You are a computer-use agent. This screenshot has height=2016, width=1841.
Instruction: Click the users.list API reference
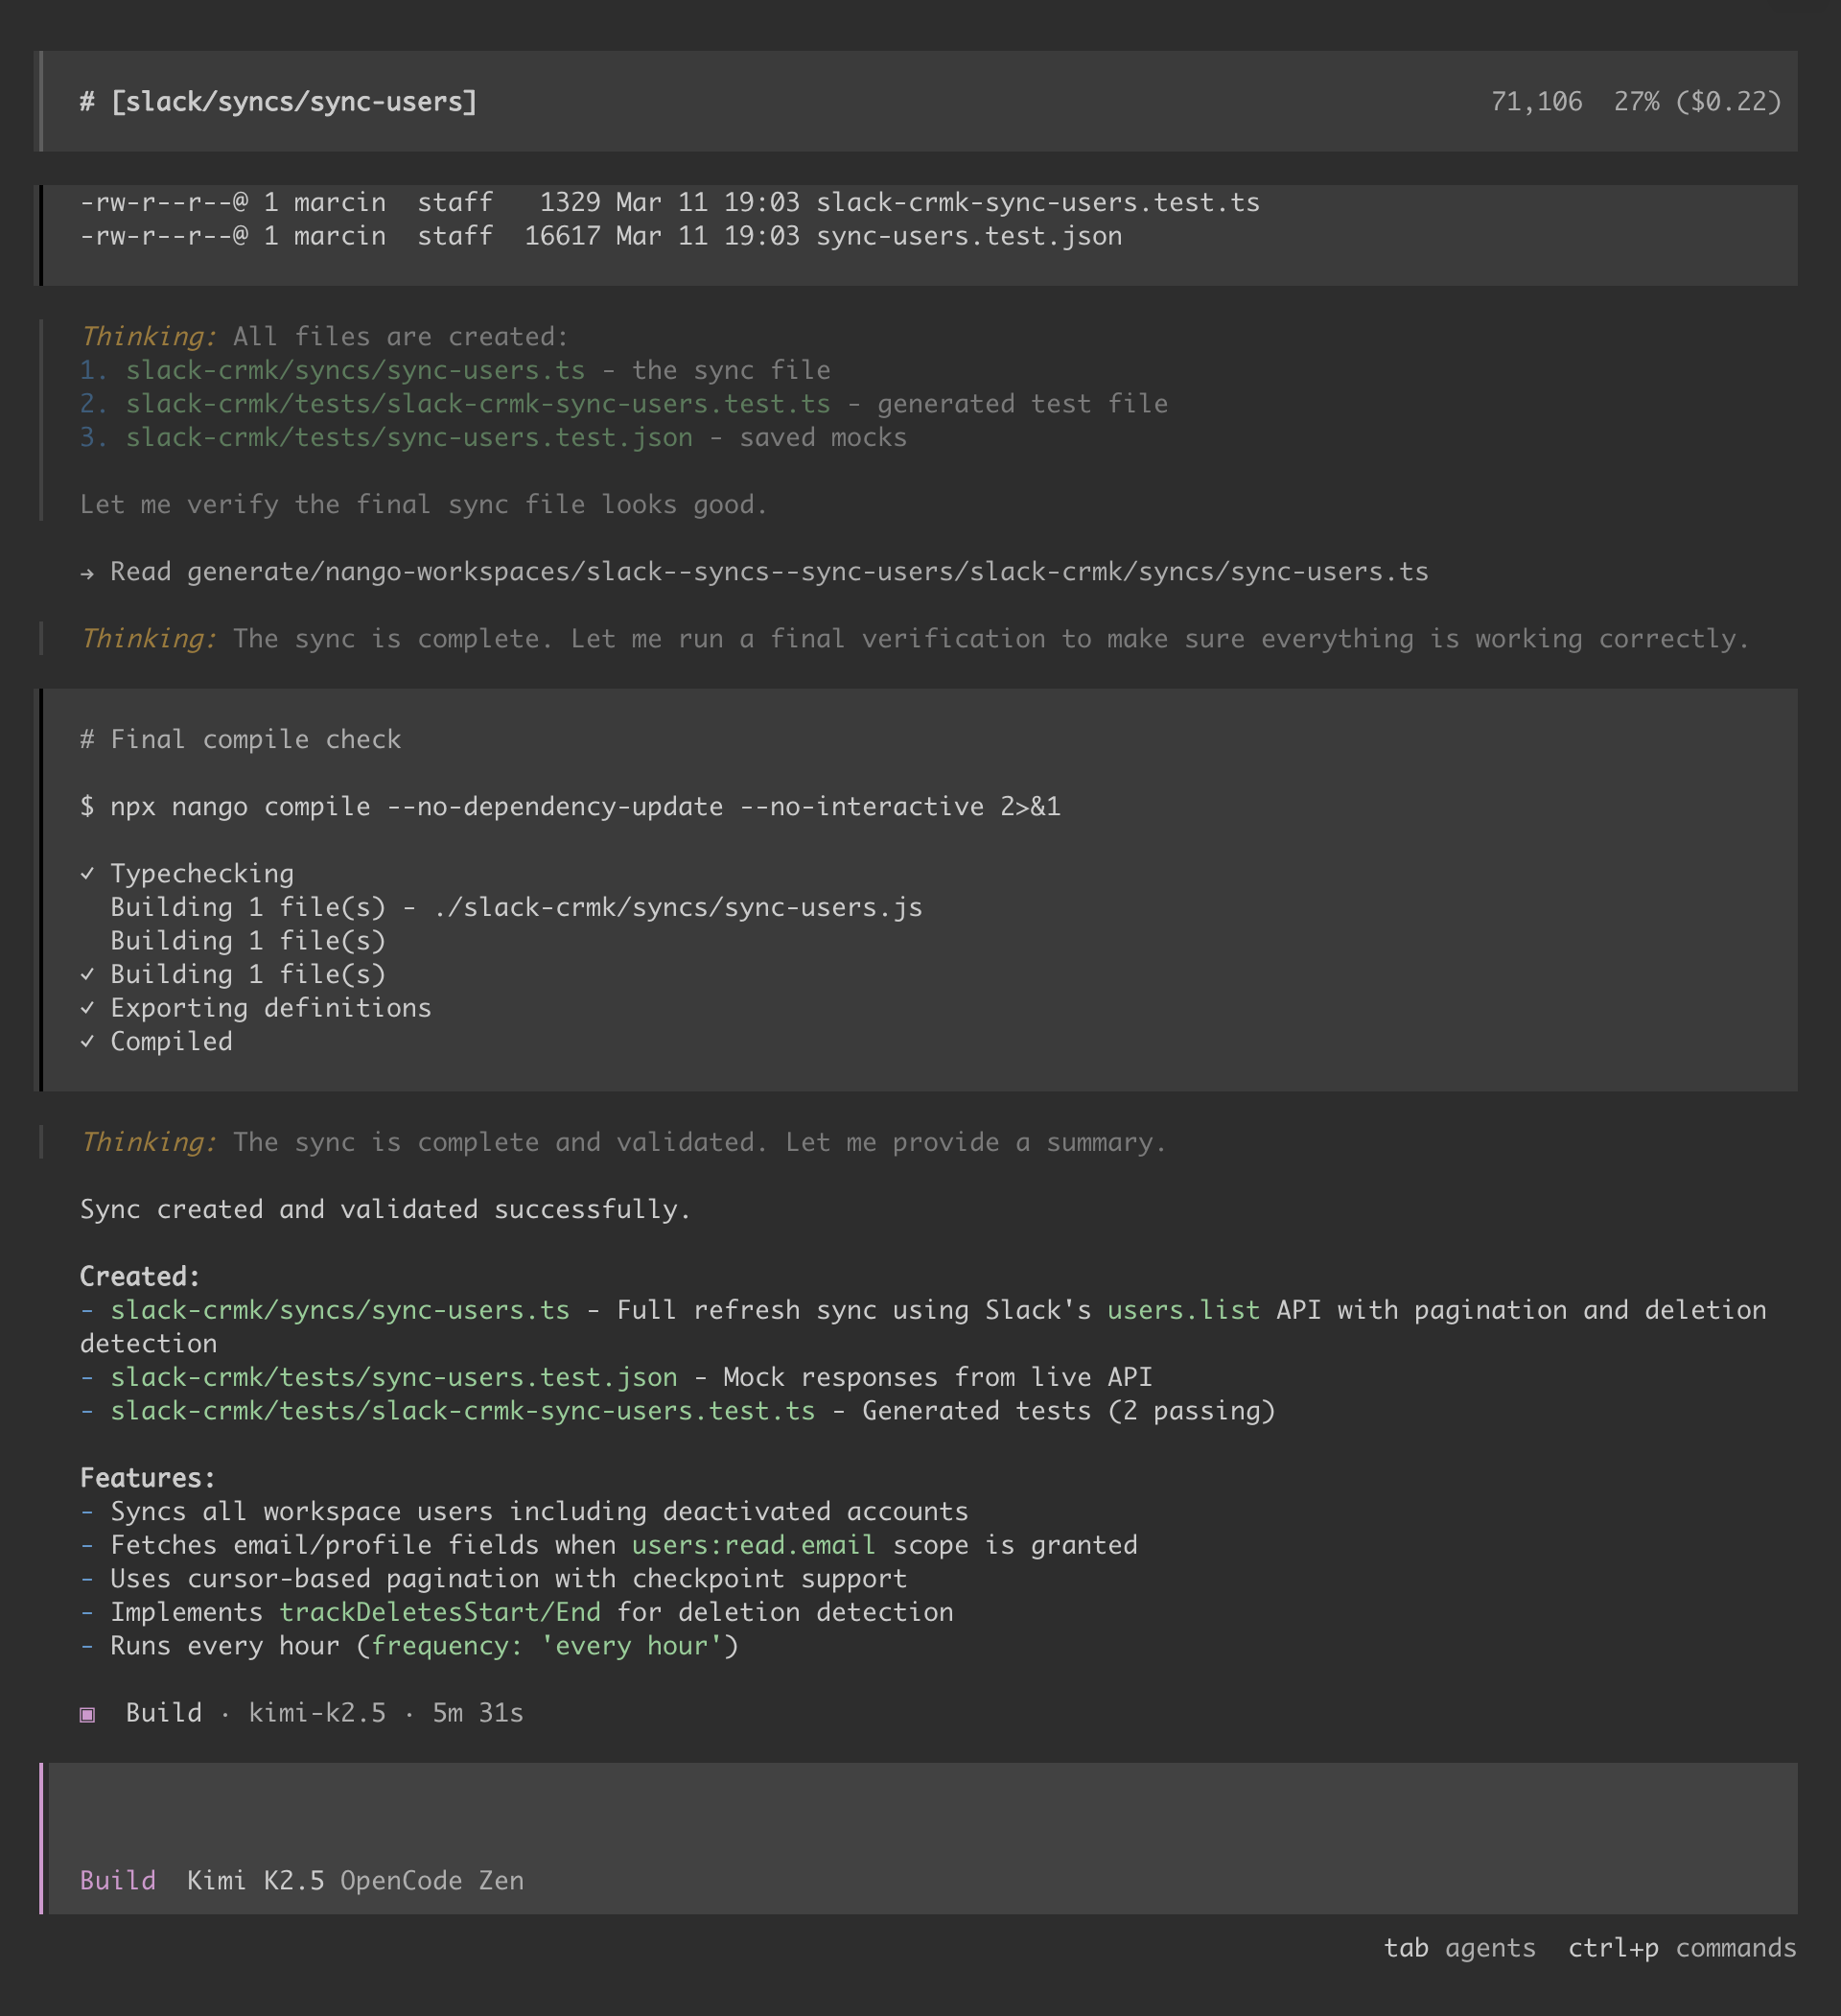(x=1183, y=1310)
